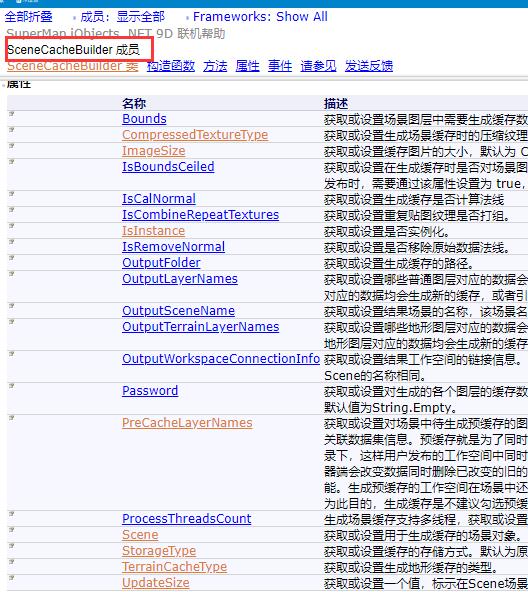Select description text 获取或设置是否实例化

[x=387, y=232]
